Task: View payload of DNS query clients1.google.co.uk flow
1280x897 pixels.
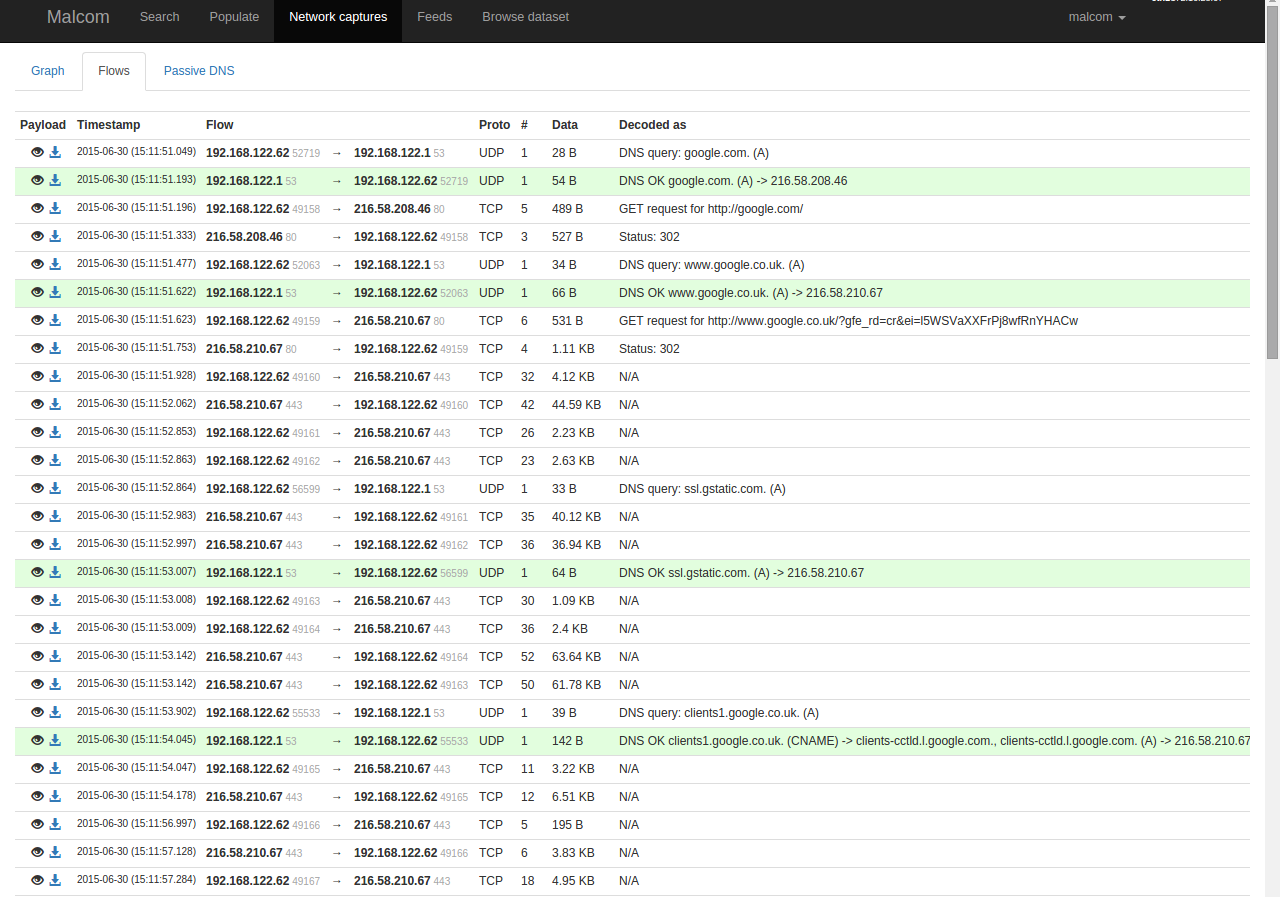Action: tap(37, 712)
